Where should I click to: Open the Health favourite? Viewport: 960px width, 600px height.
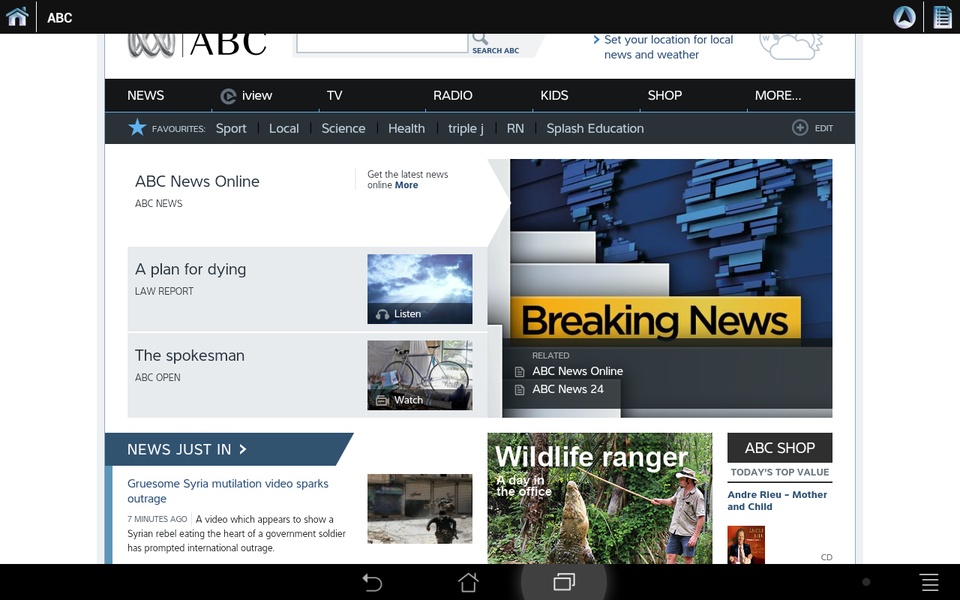[x=407, y=129]
